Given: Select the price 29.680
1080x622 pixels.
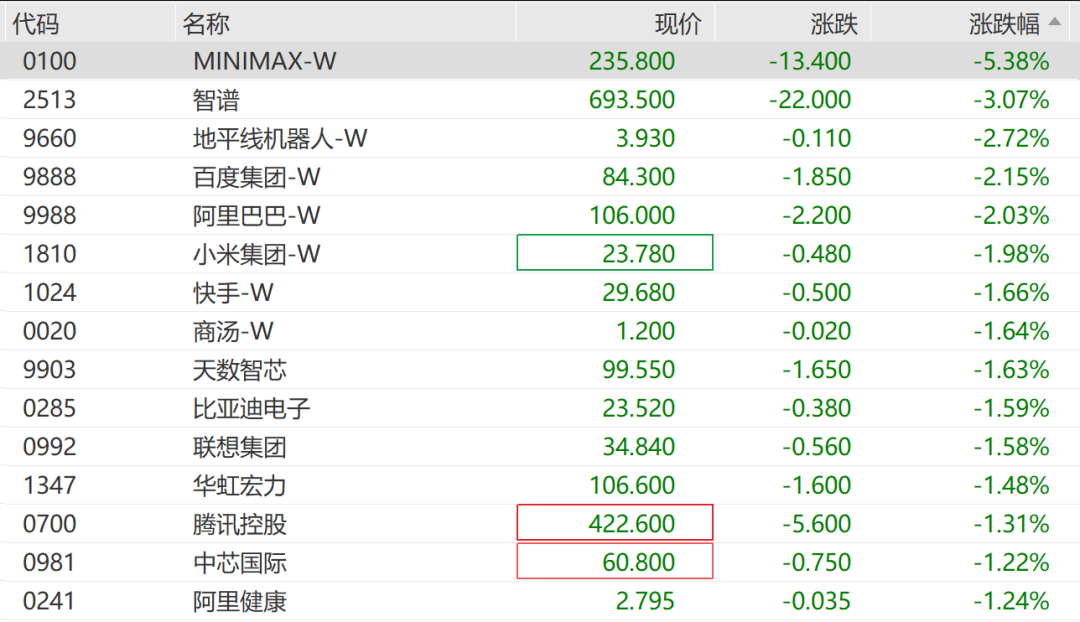Looking at the screenshot, I should [x=638, y=293].
